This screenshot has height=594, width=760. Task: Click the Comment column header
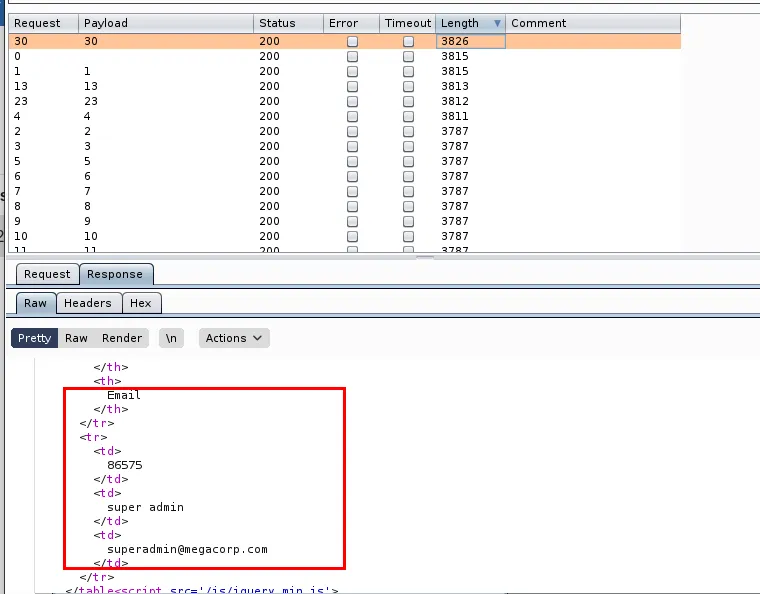539,23
